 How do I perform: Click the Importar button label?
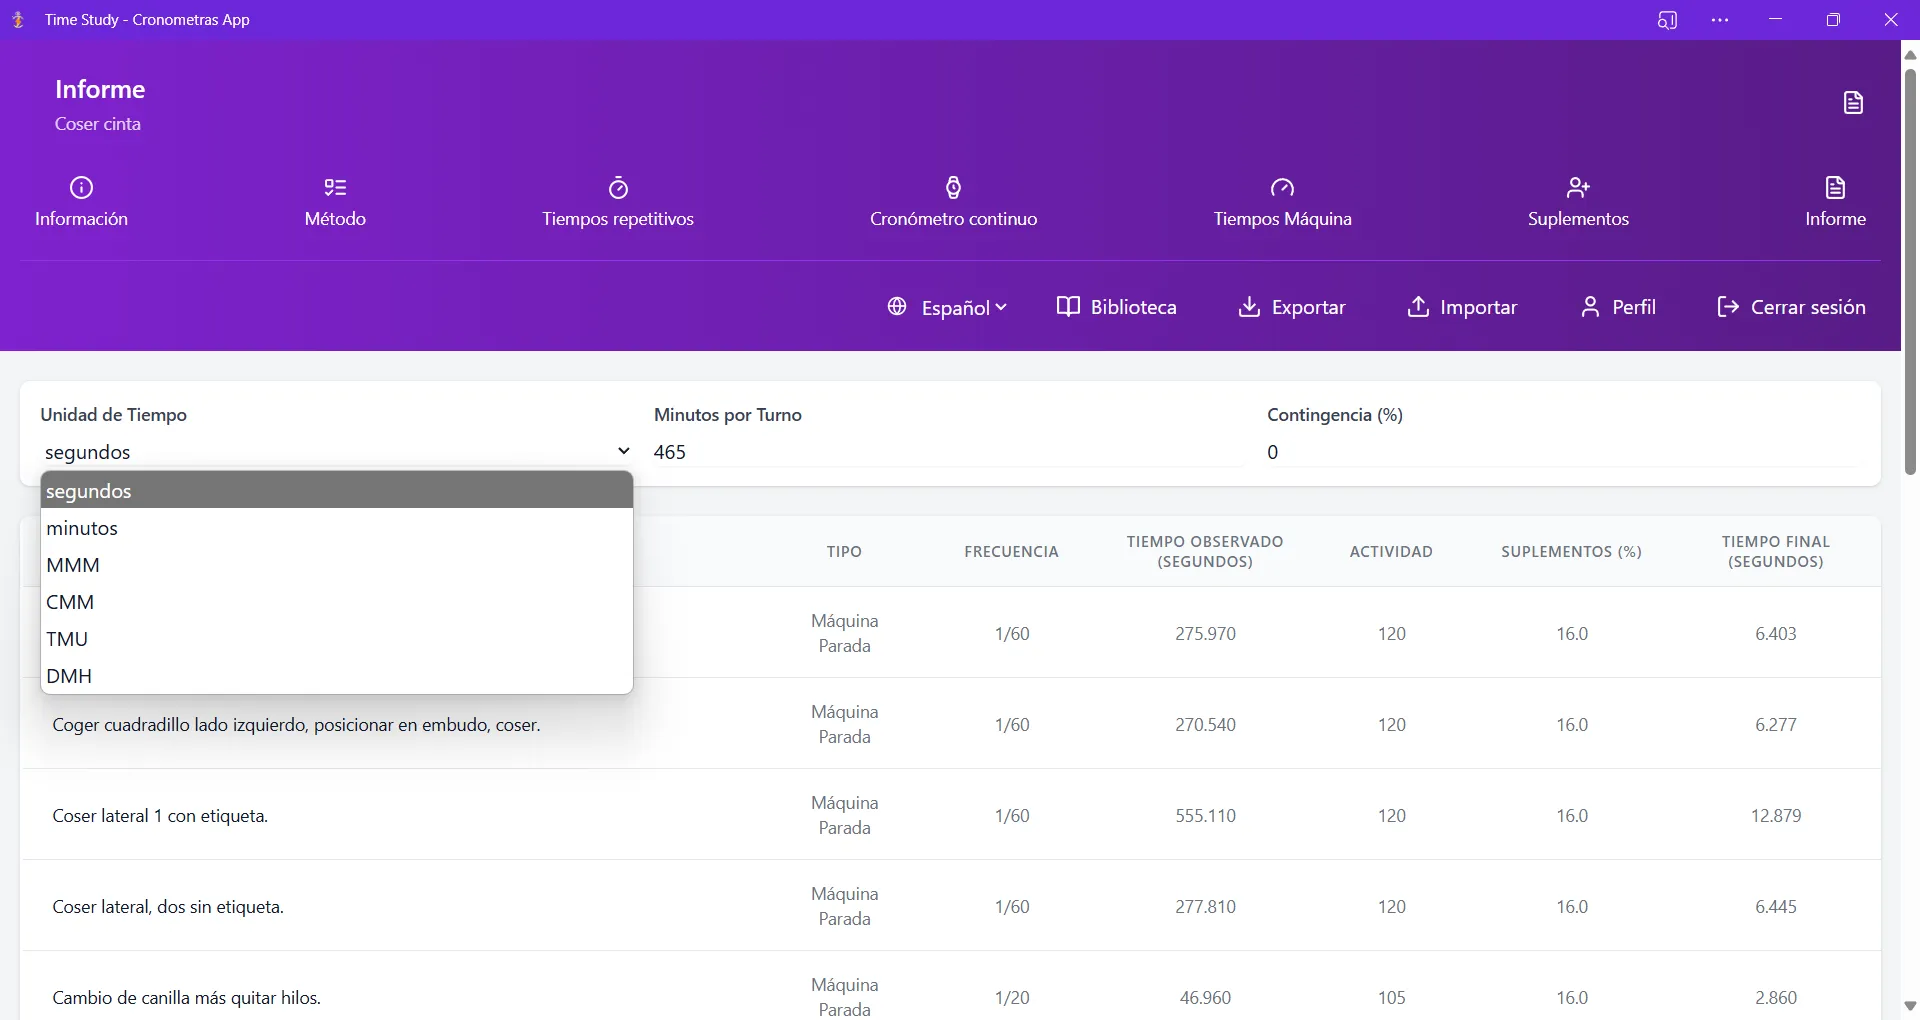(x=1478, y=307)
